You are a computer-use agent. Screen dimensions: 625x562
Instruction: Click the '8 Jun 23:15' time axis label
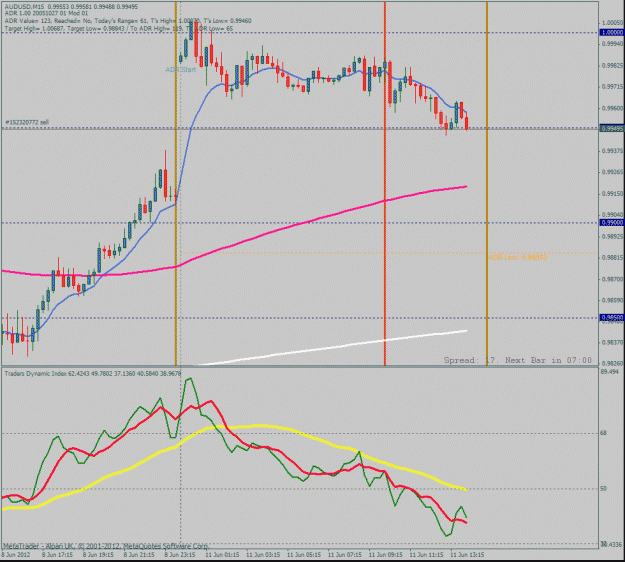click(180, 555)
